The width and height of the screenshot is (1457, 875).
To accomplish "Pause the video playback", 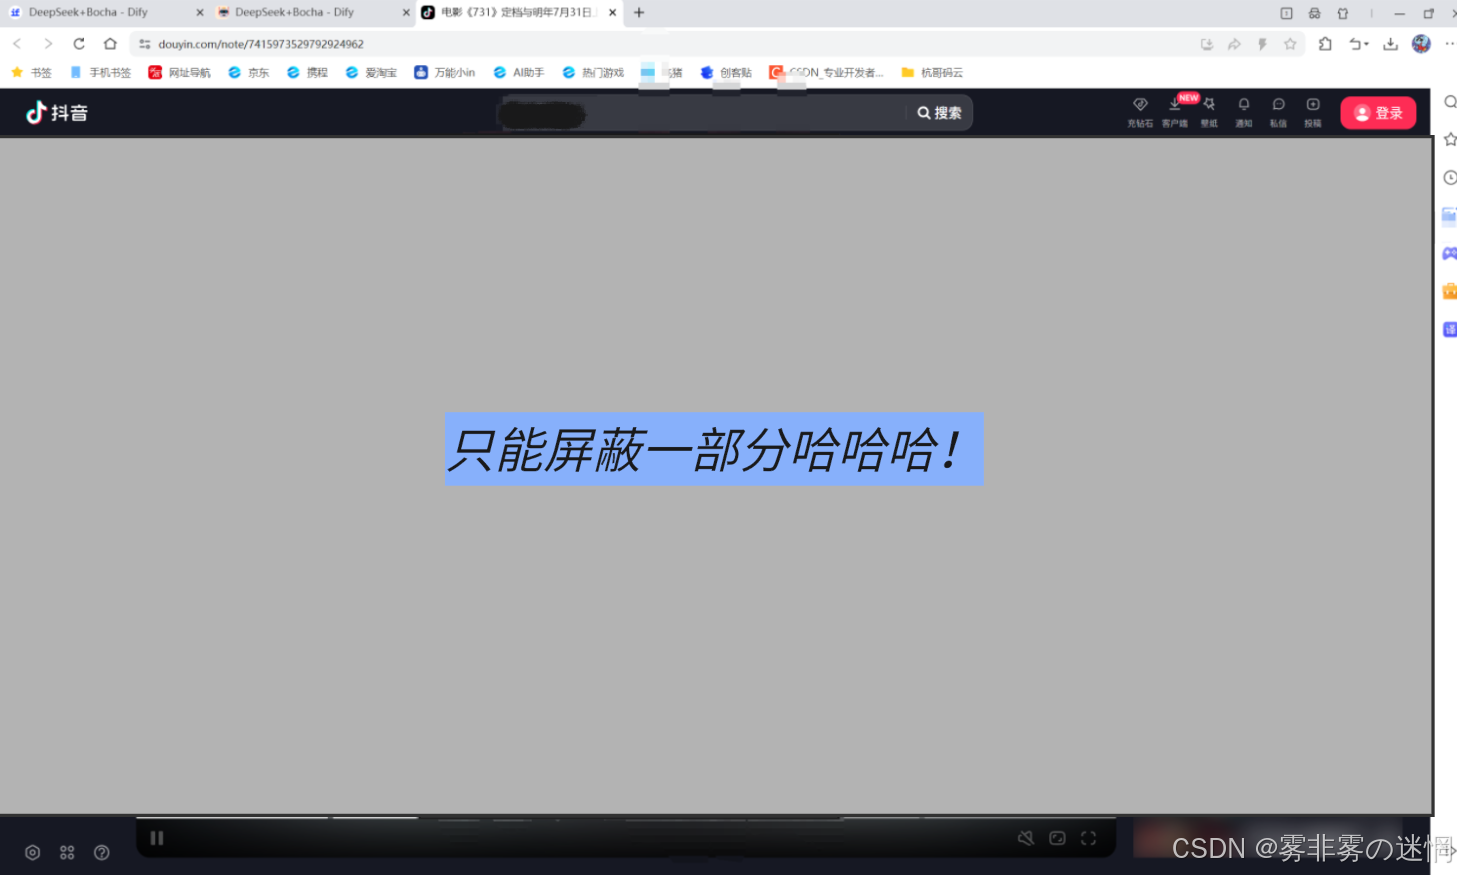I will pyautogui.click(x=157, y=838).
